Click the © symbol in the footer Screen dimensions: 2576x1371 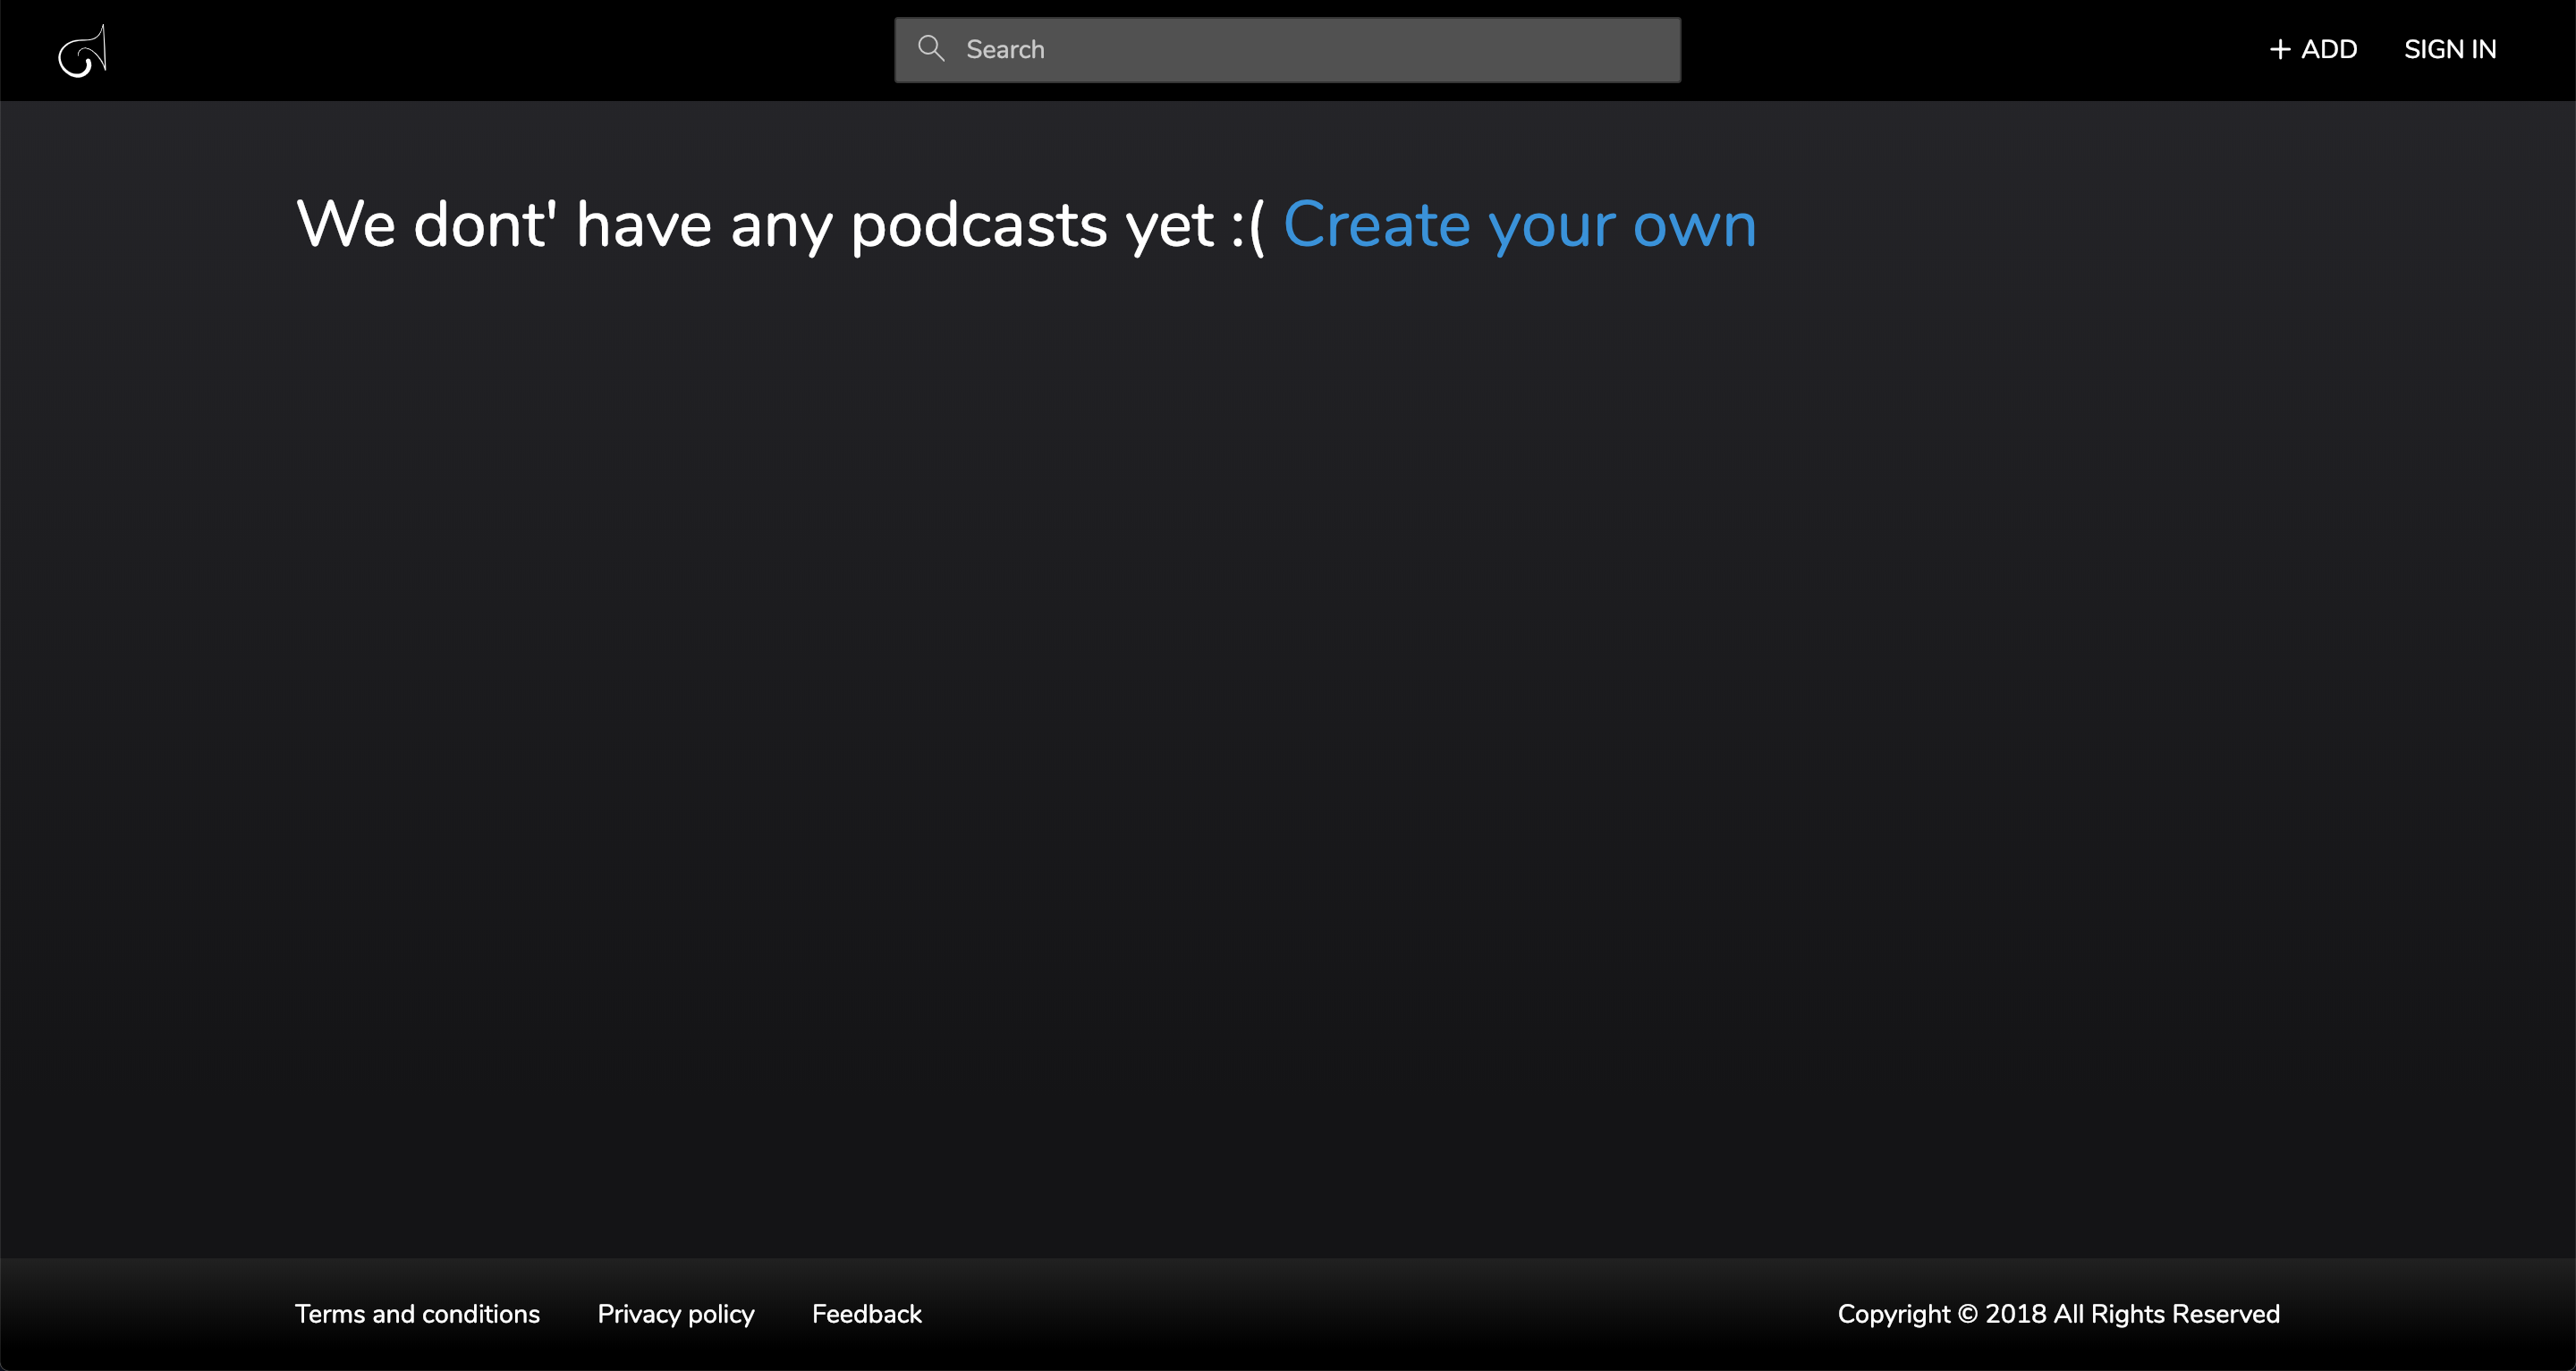[1967, 1314]
